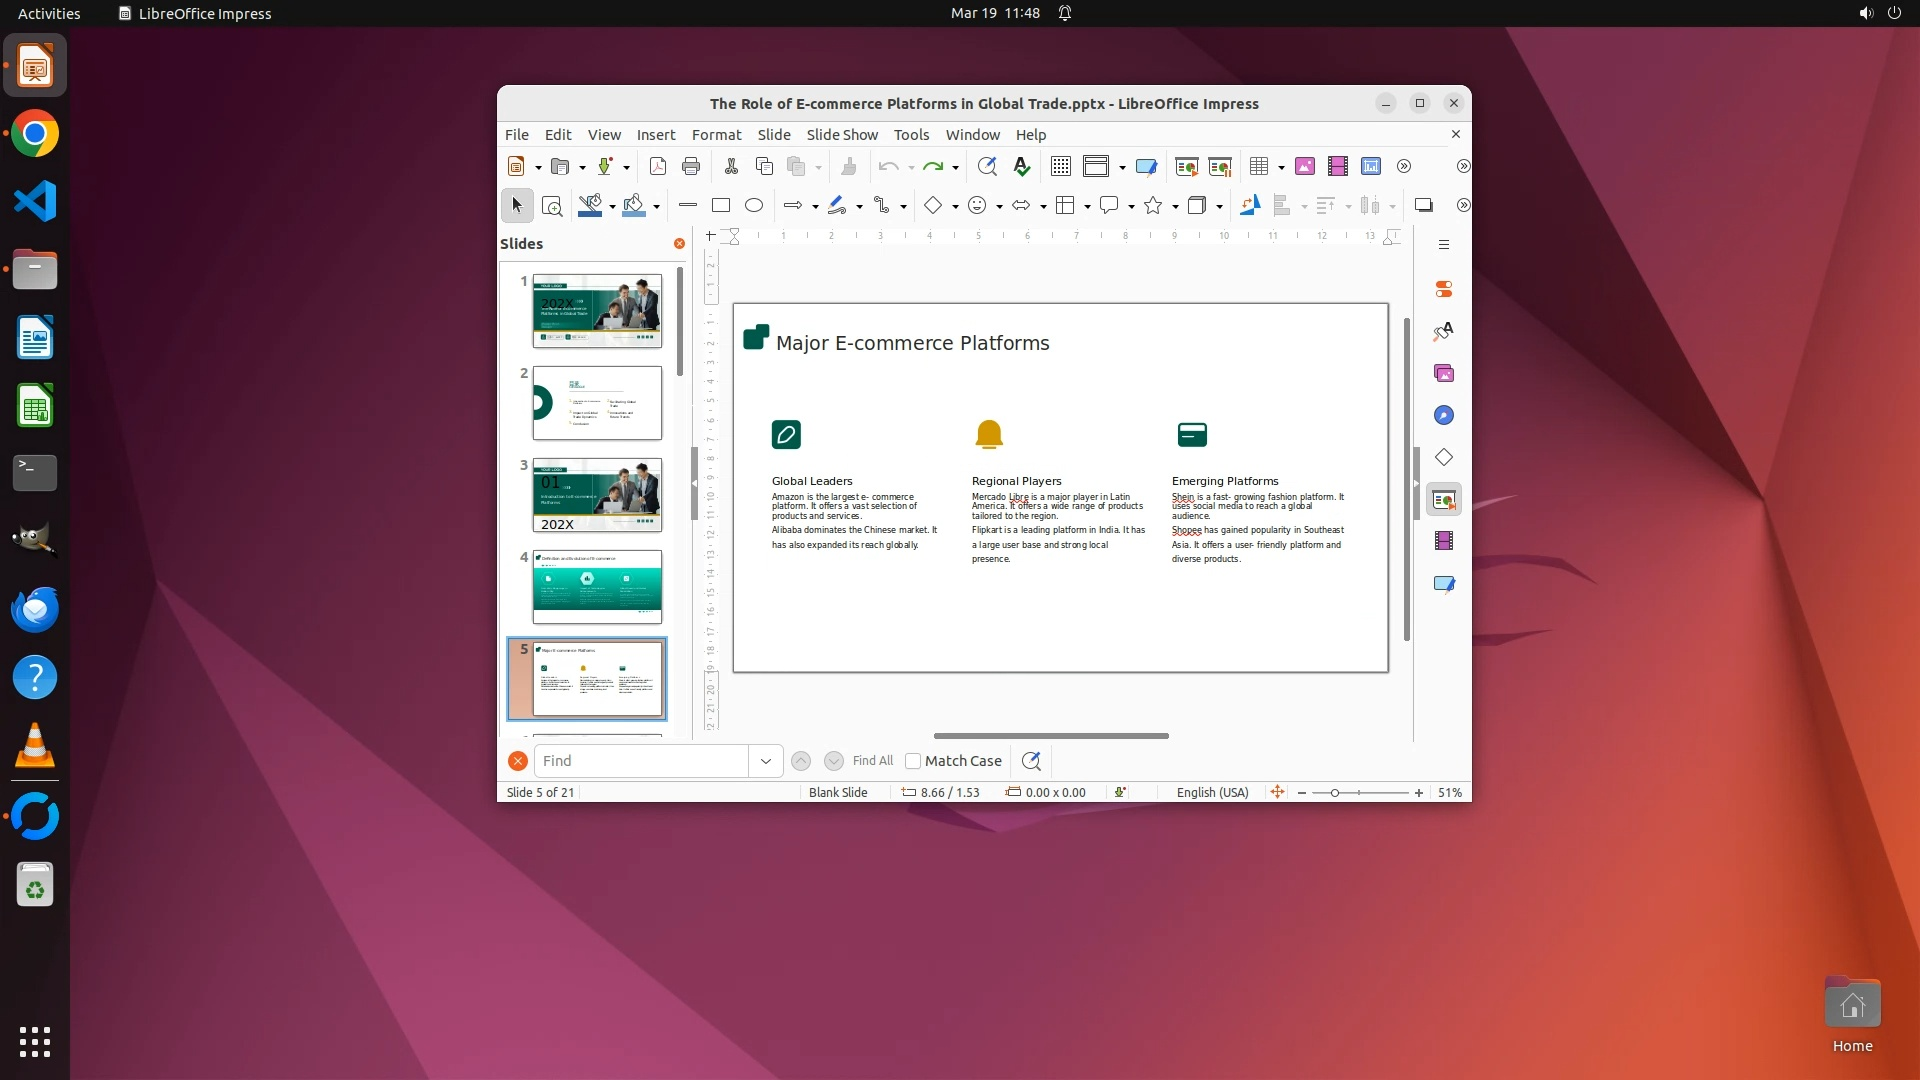Click the Find All button
Image resolution: width=1920 pixels, height=1080 pixels.
click(x=872, y=762)
